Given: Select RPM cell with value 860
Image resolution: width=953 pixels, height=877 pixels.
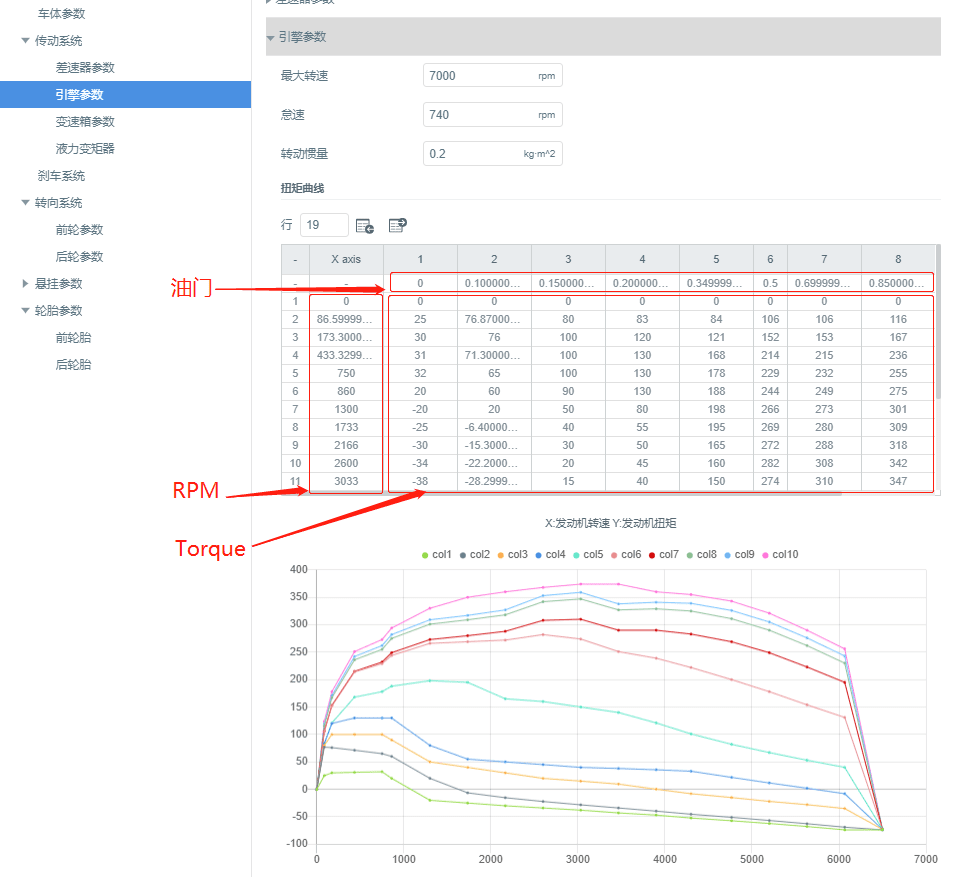Looking at the screenshot, I should click(x=346, y=391).
